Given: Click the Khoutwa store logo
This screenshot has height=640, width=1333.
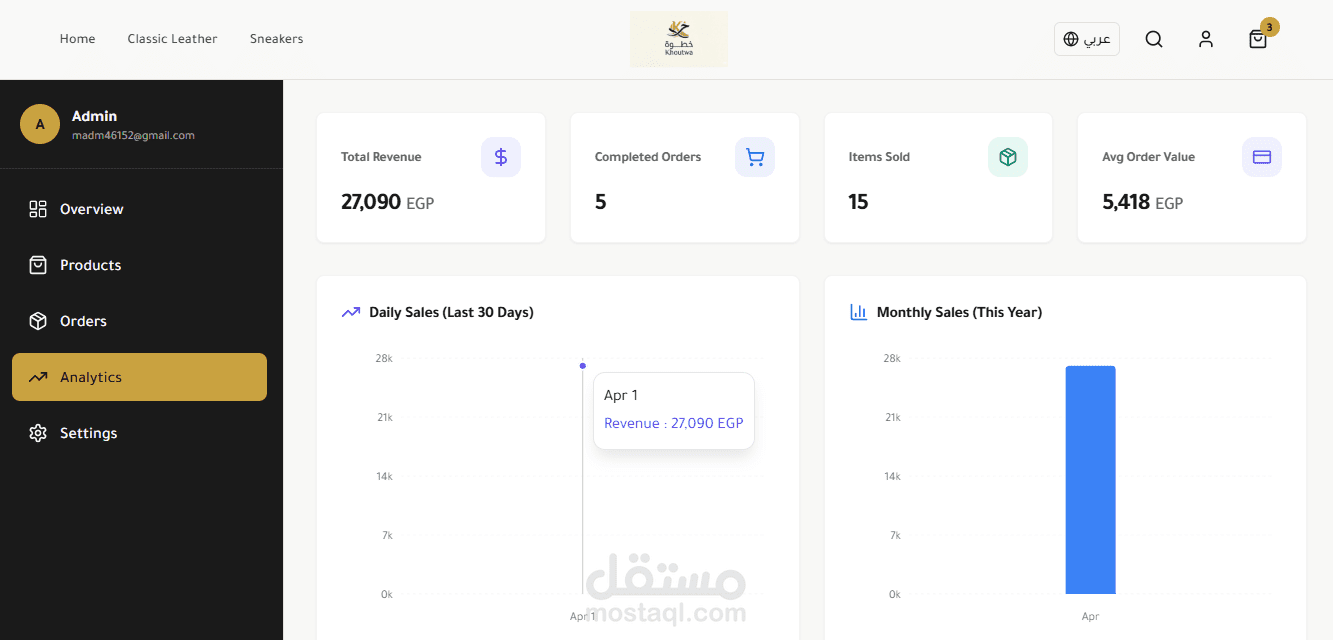Looking at the screenshot, I should (x=679, y=39).
